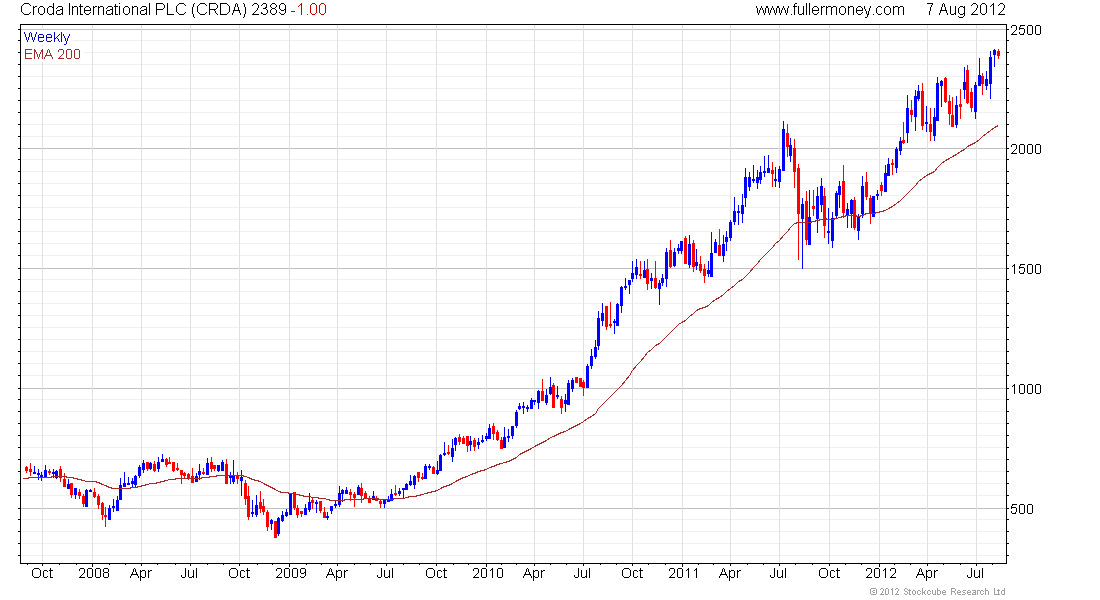1100x600 pixels.
Task: Click the 500 price axis label
Action: point(1022,509)
